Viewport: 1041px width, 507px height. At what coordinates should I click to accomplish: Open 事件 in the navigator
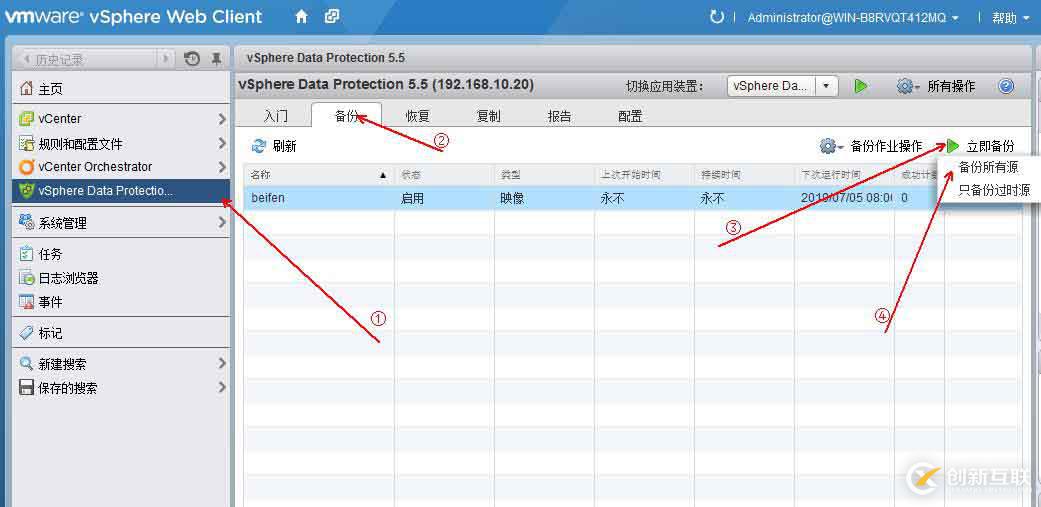(50, 303)
